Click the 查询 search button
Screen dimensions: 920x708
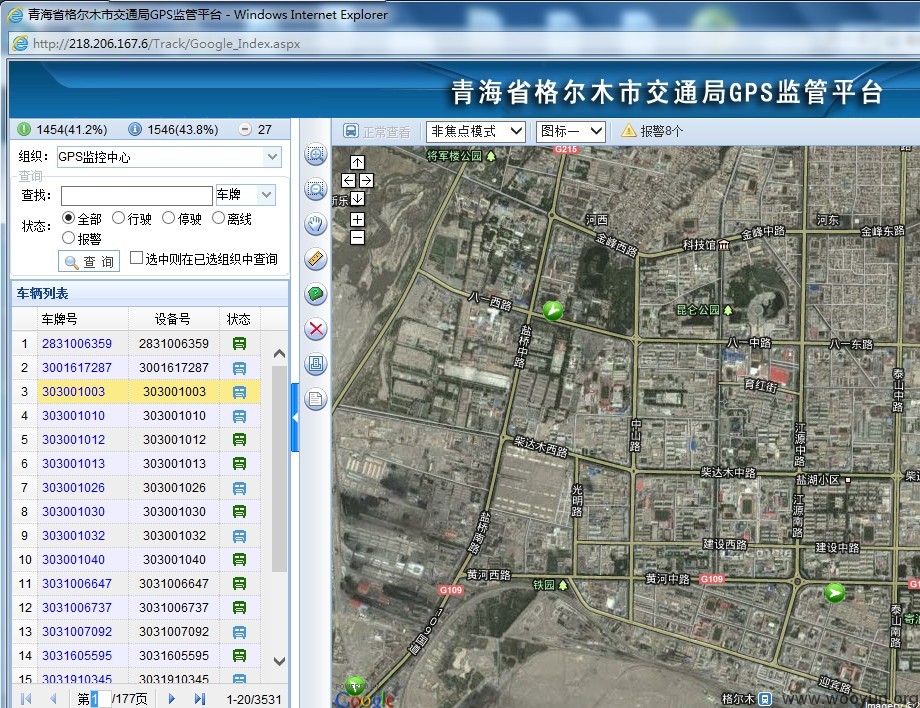tap(89, 262)
